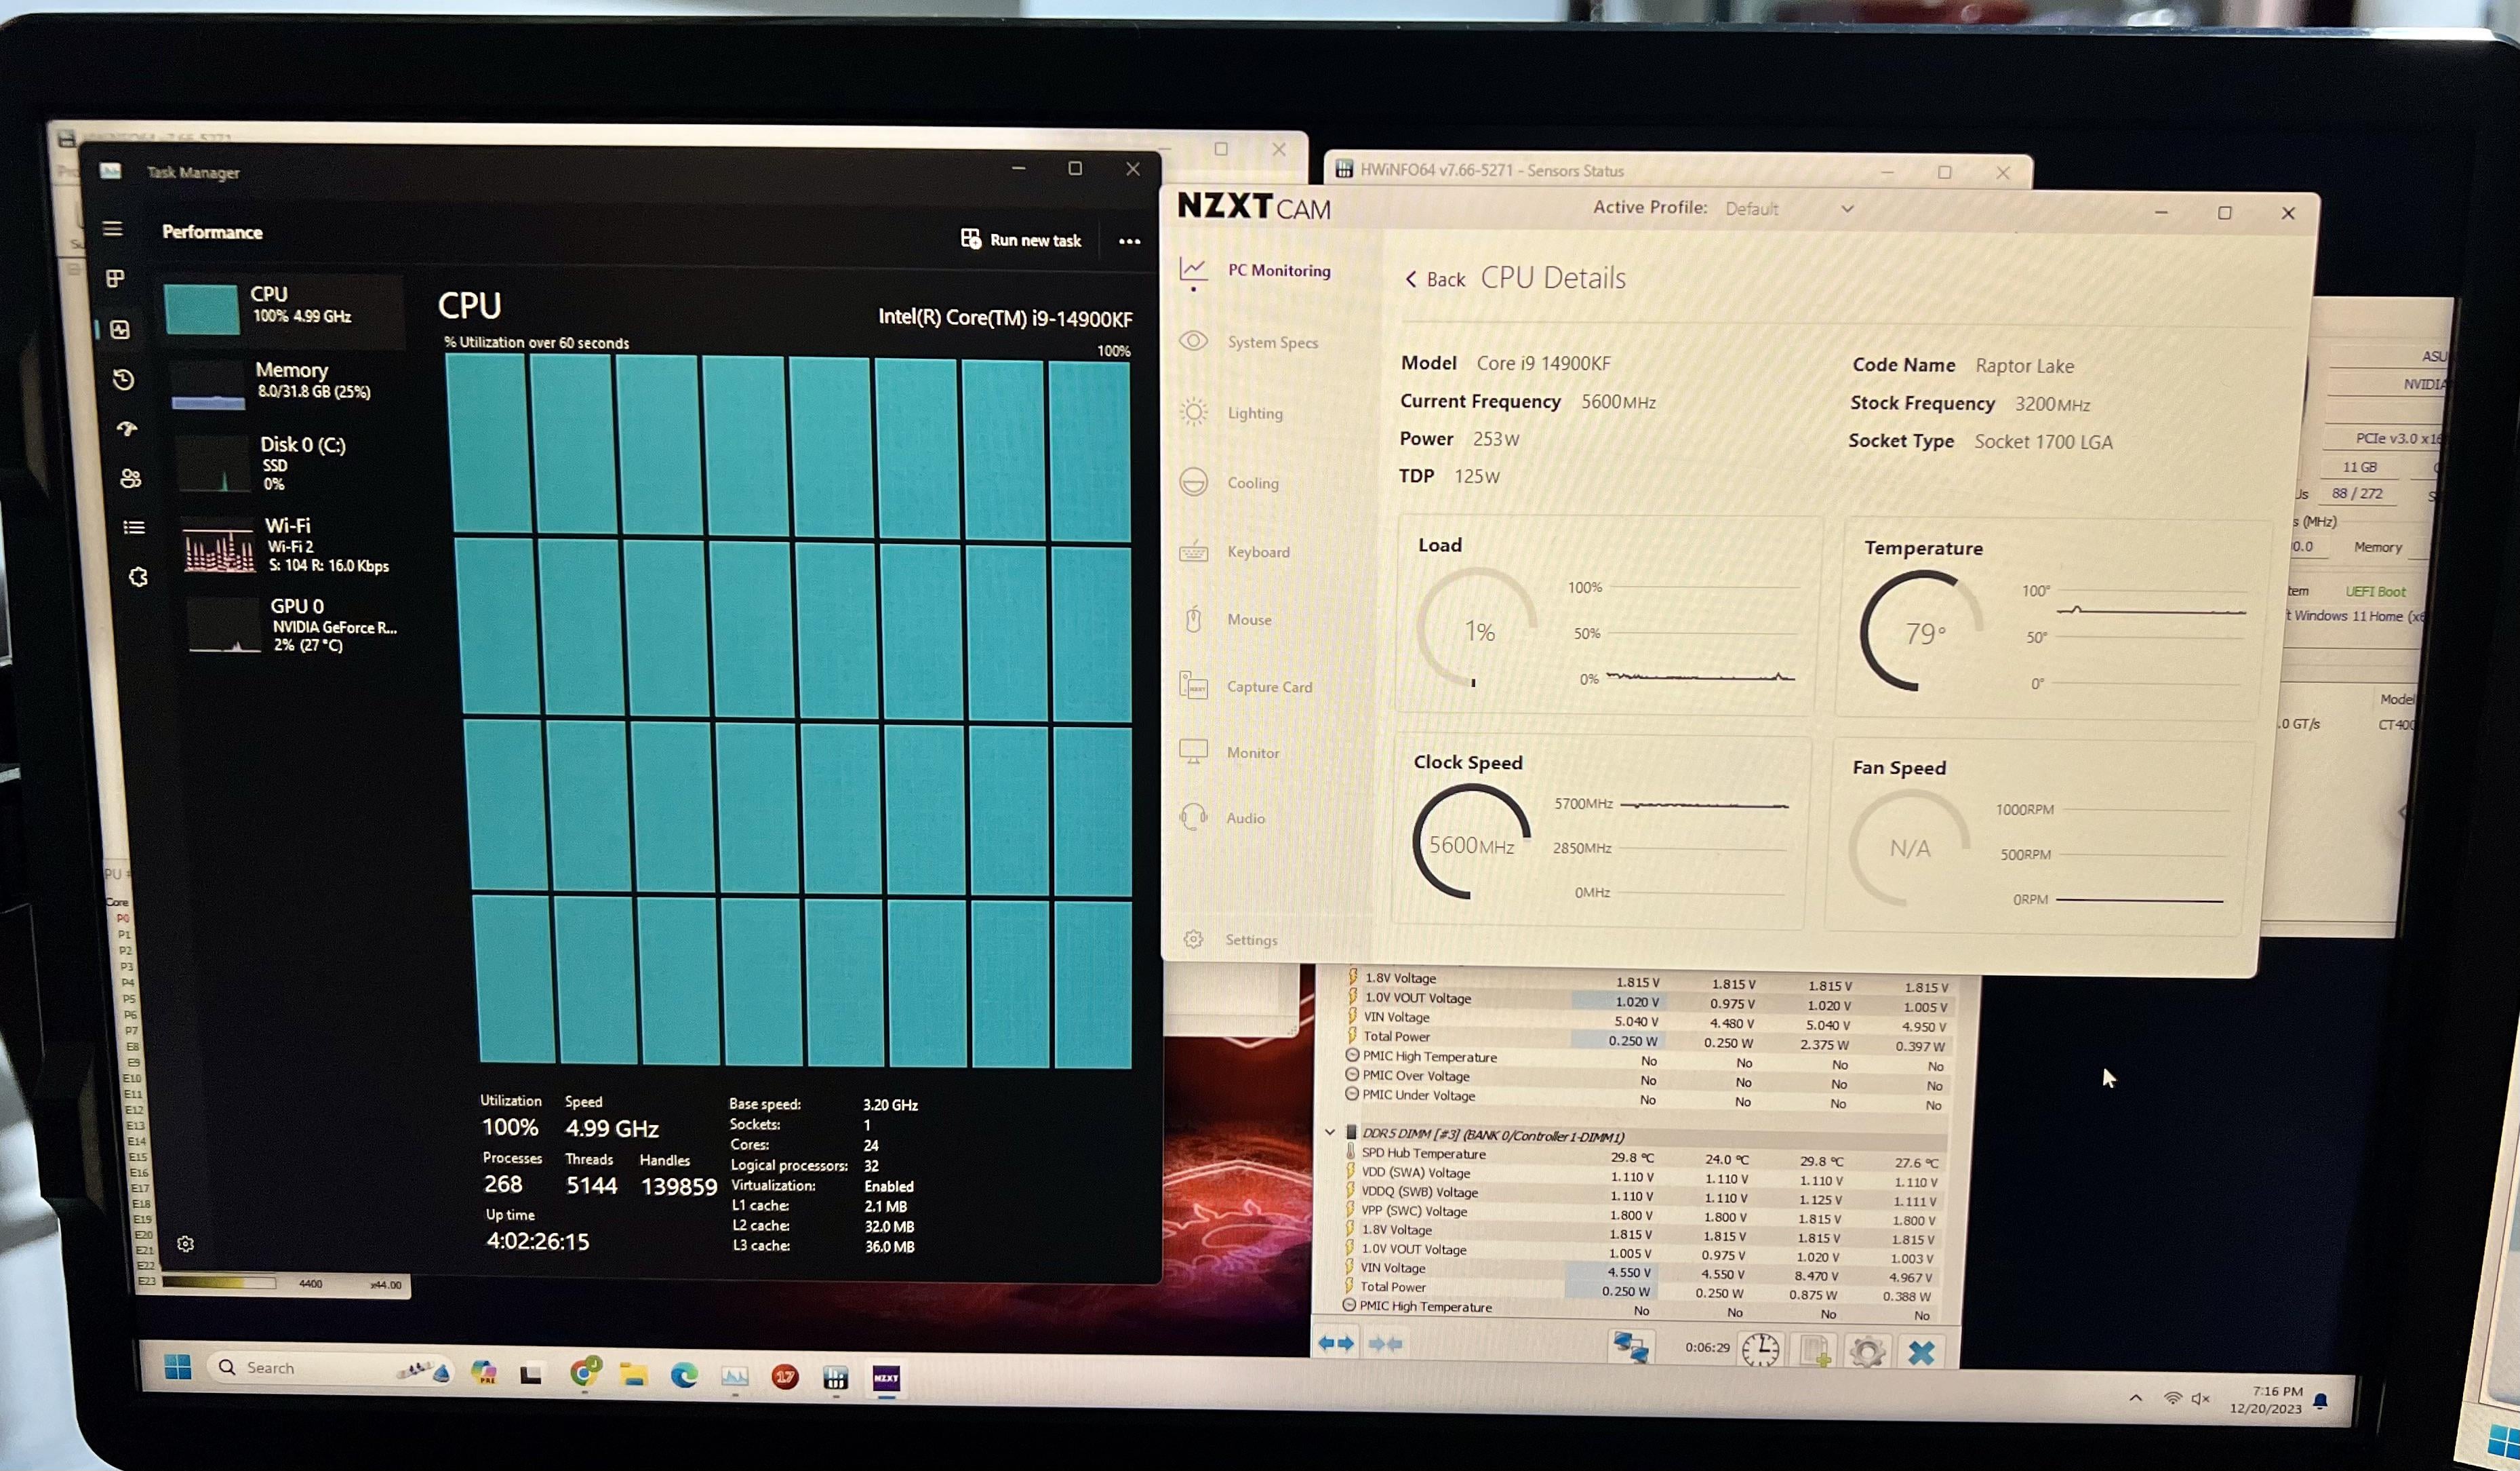Click the Temperature card showing 79°
The width and height of the screenshot is (2520, 1471).
(2054, 618)
